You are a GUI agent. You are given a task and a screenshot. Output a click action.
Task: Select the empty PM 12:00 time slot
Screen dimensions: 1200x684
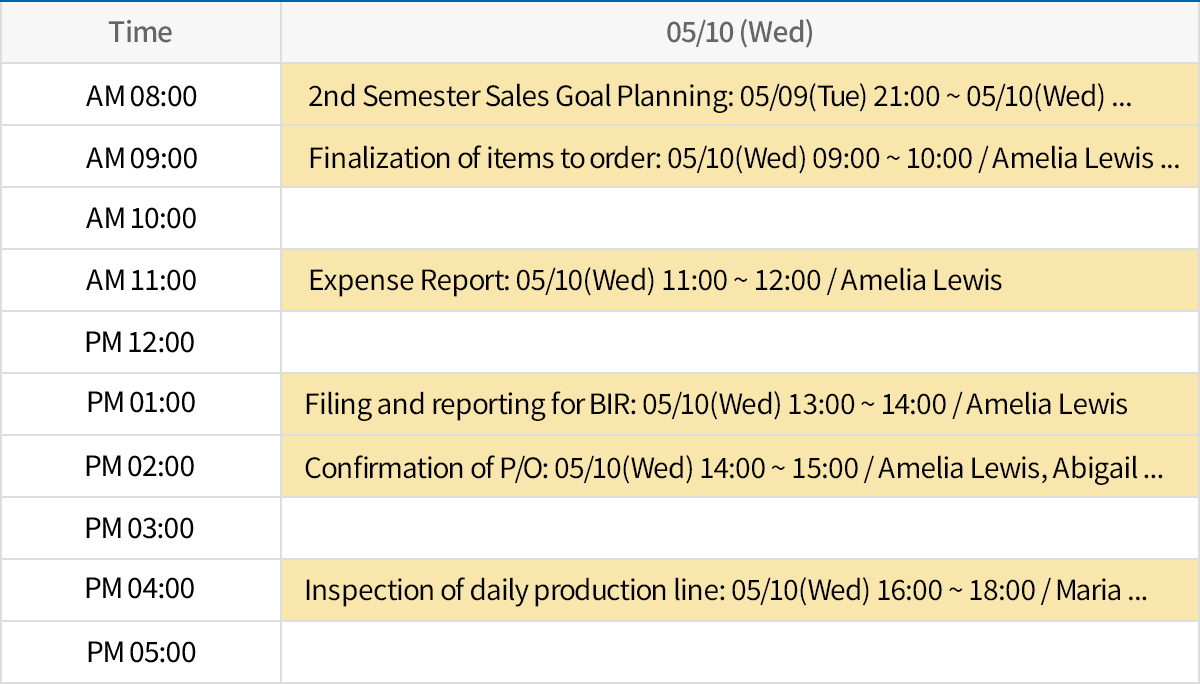pyautogui.click(x=740, y=342)
